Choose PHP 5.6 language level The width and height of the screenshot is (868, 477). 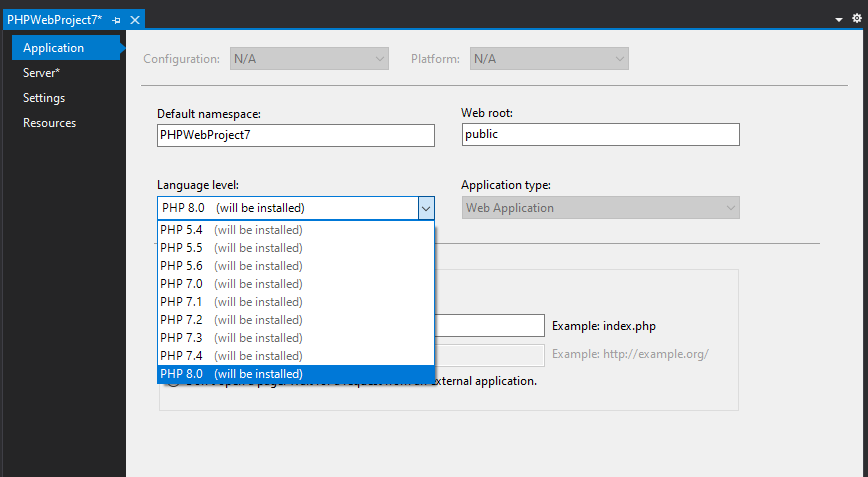pyautogui.click(x=296, y=266)
